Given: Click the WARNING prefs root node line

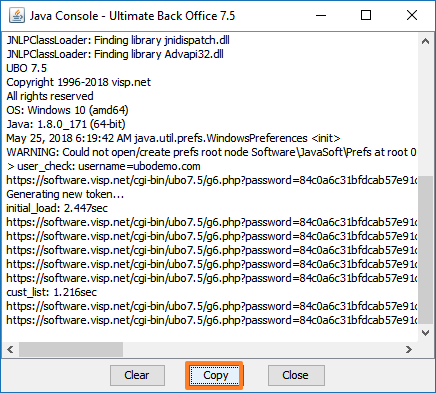Looking at the screenshot, I should point(211,152).
